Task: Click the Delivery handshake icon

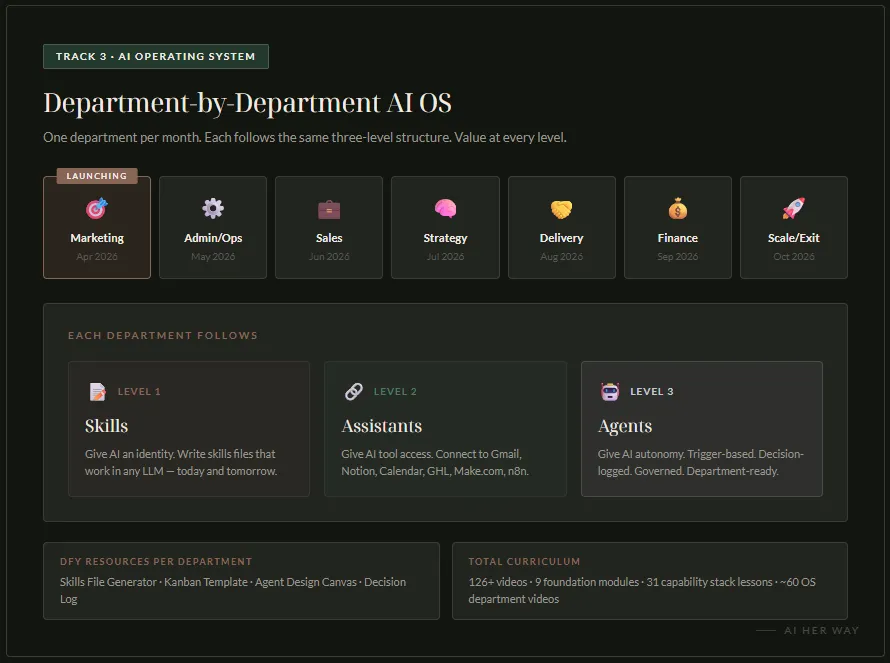Action: tap(561, 209)
